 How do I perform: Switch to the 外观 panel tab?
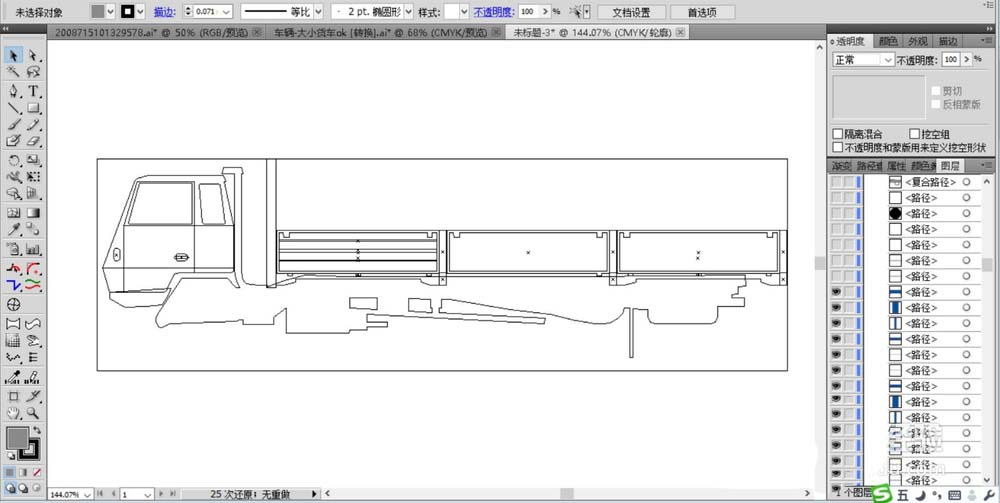(917, 41)
